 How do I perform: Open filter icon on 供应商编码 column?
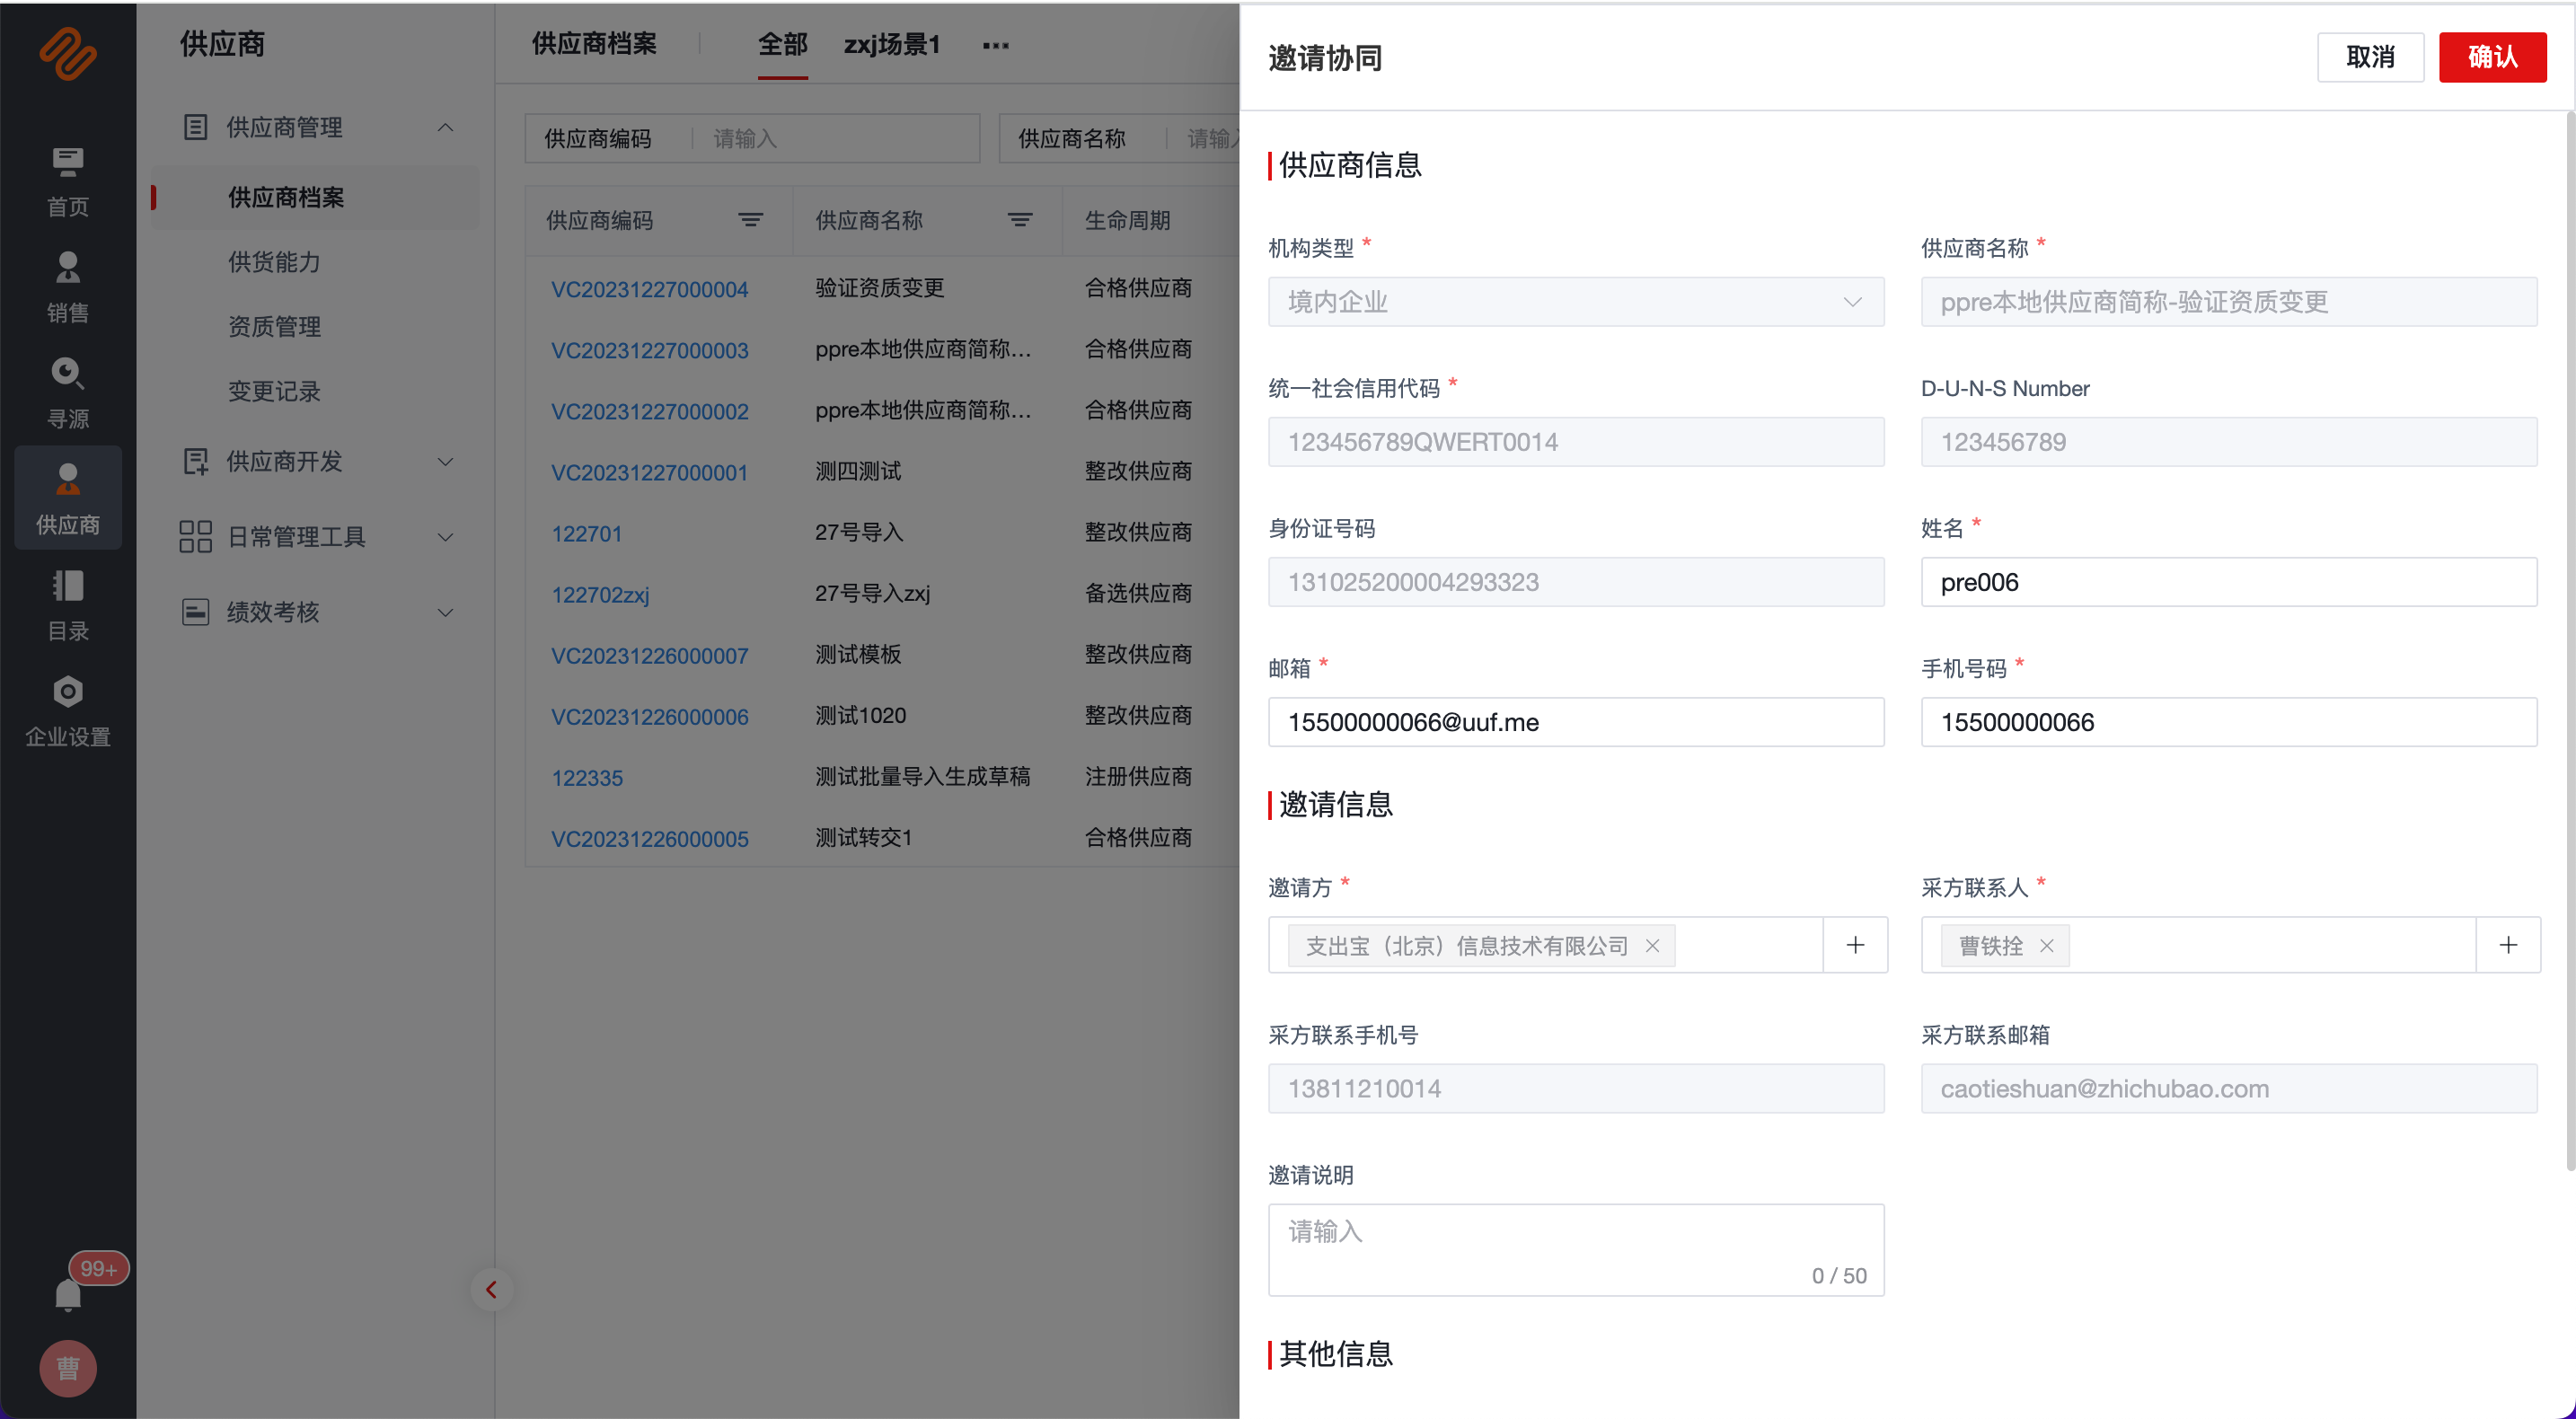coord(751,220)
